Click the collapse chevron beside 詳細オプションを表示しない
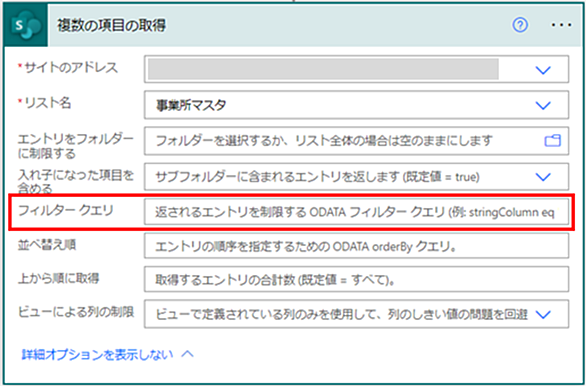586x386 pixels. click(188, 354)
